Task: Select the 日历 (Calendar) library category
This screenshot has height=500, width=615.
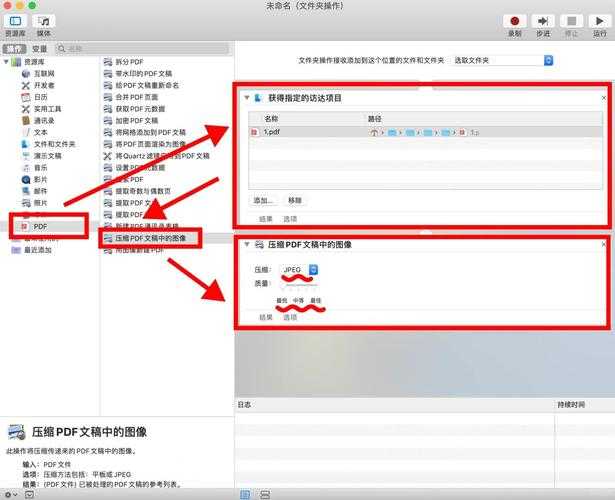Action: 26,97
